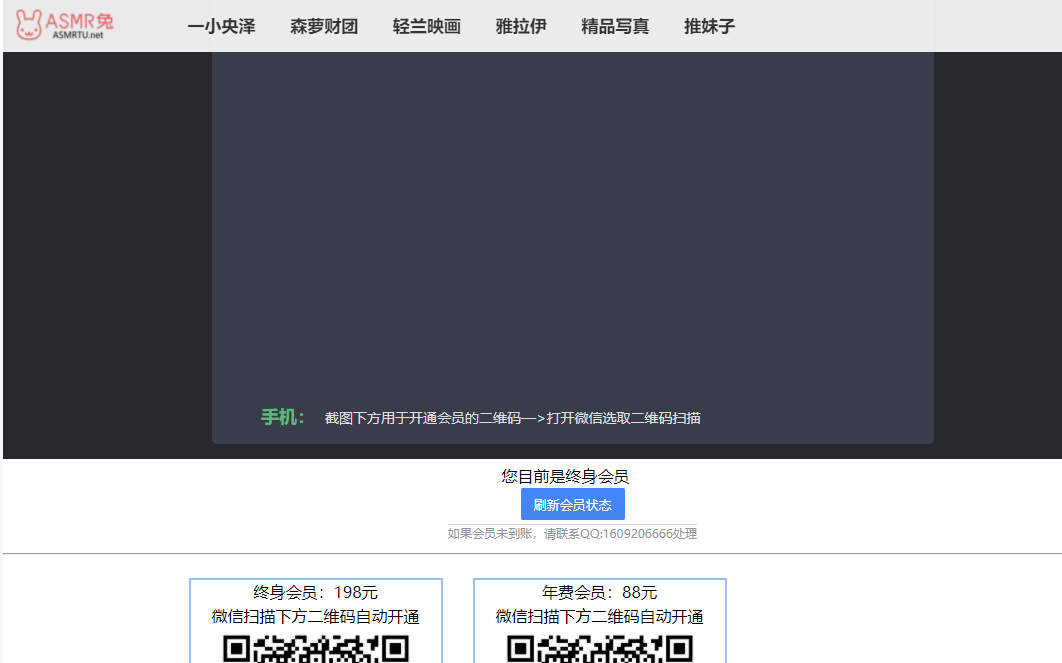Go to the 轻兰映画 section

coord(427,26)
